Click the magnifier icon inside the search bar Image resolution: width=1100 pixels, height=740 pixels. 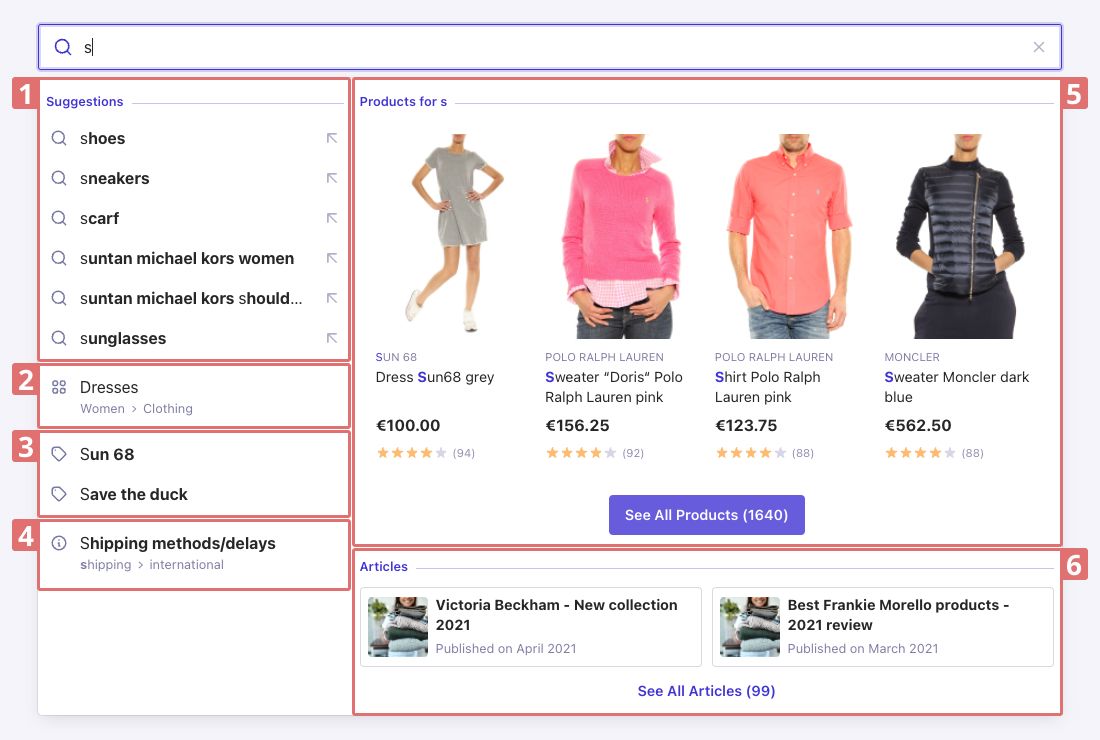pyautogui.click(x=63, y=47)
